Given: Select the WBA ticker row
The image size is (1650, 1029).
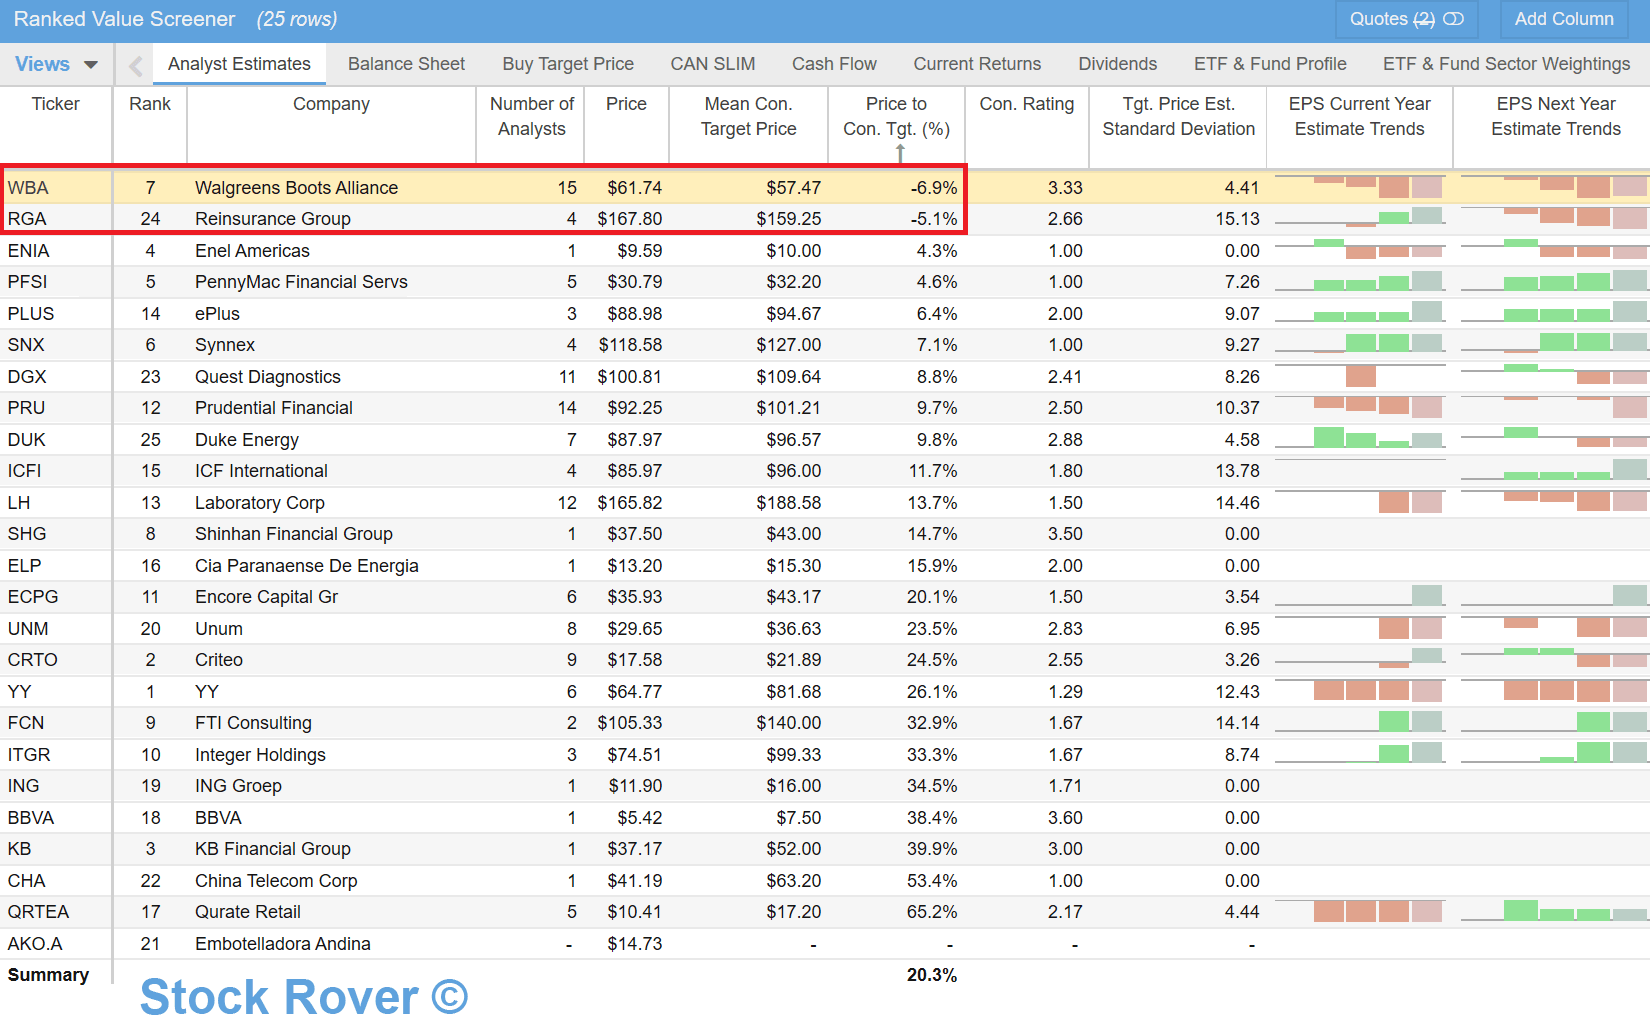Looking at the screenshot, I should (28, 188).
